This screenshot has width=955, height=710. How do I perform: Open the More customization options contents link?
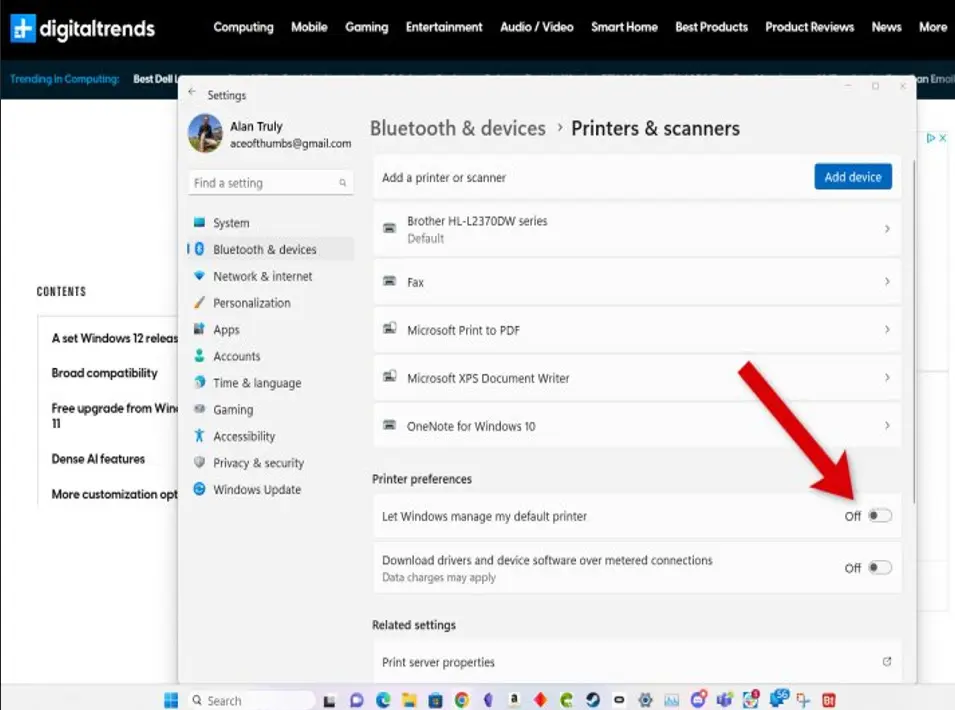[x=115, y=494]
